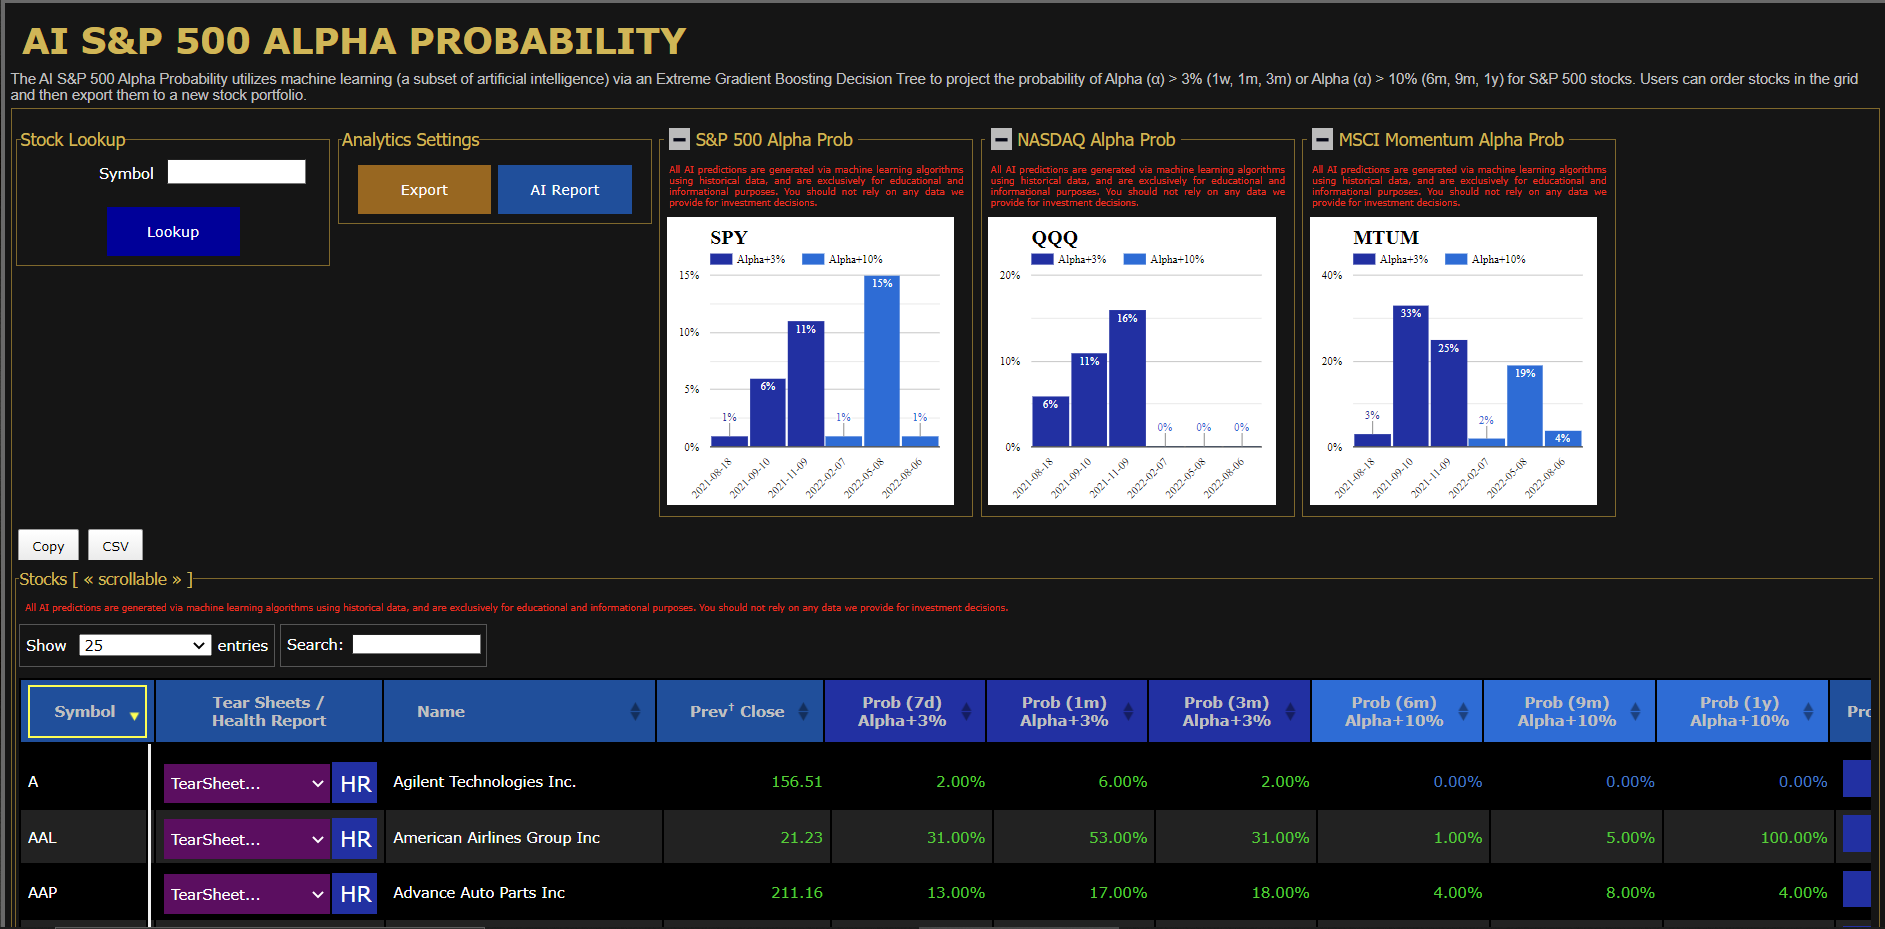The image size is (1885, 929).
Task: Click the Alpha+3% legend swatch in SPY chart
Action: (721, 259)
